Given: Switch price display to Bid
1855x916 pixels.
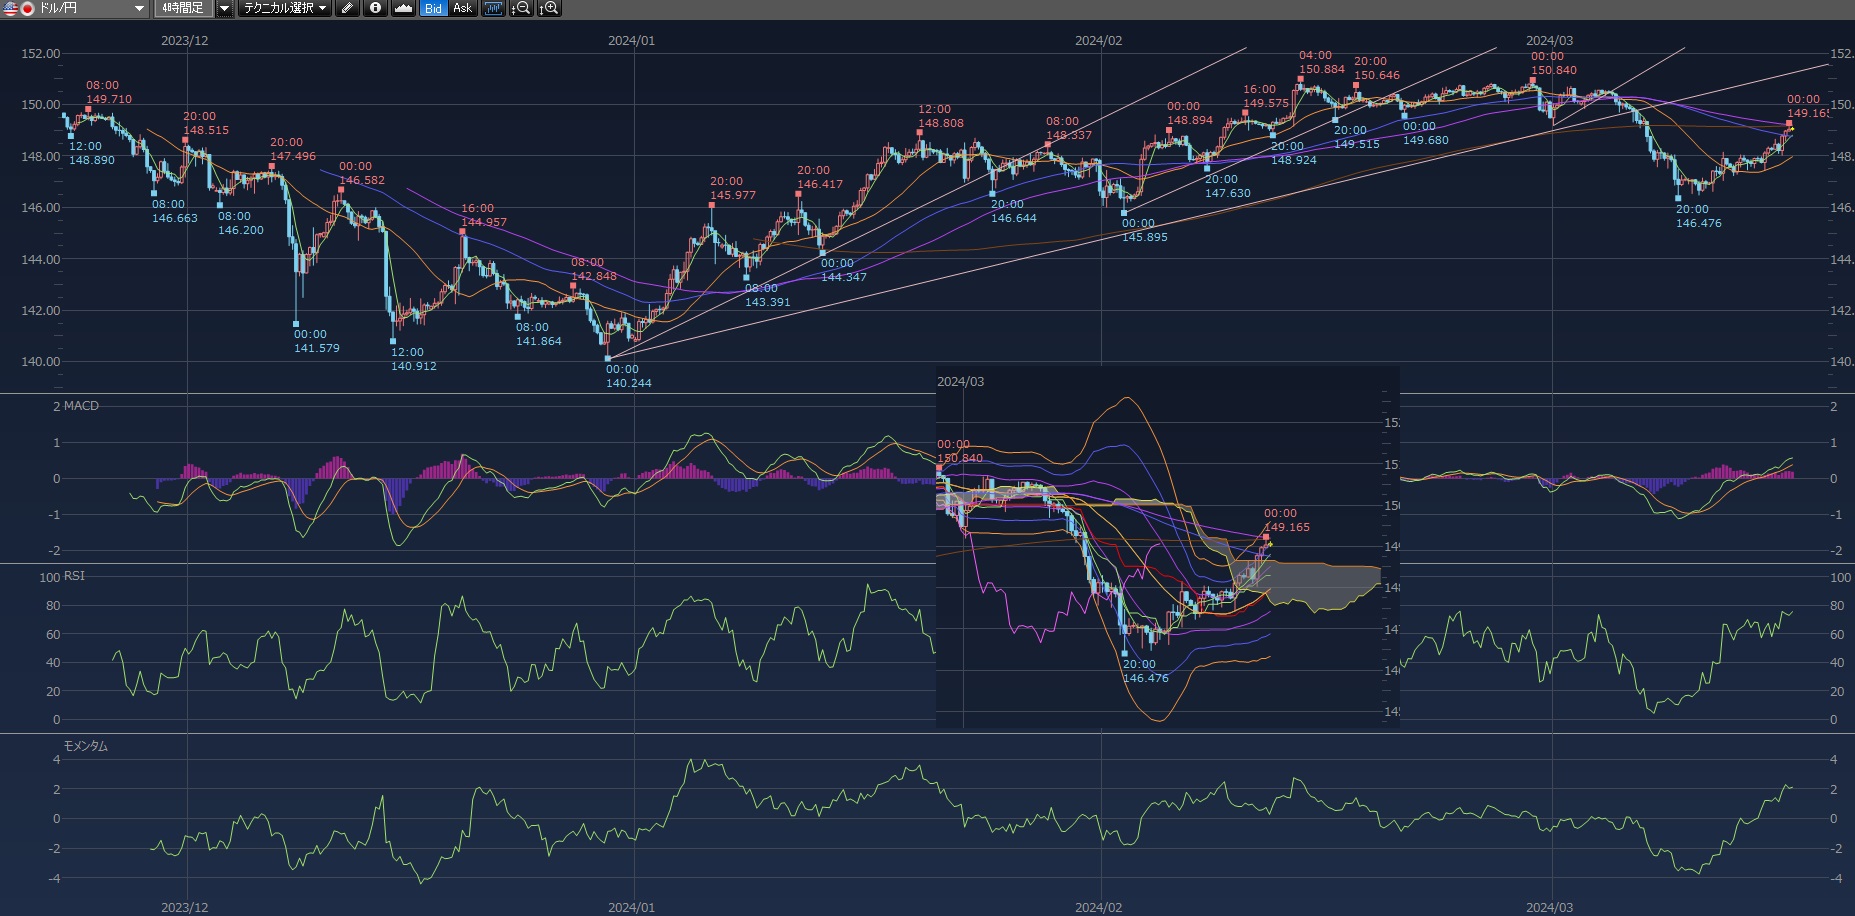Looking at the screenshot, I should coord(433,8).
